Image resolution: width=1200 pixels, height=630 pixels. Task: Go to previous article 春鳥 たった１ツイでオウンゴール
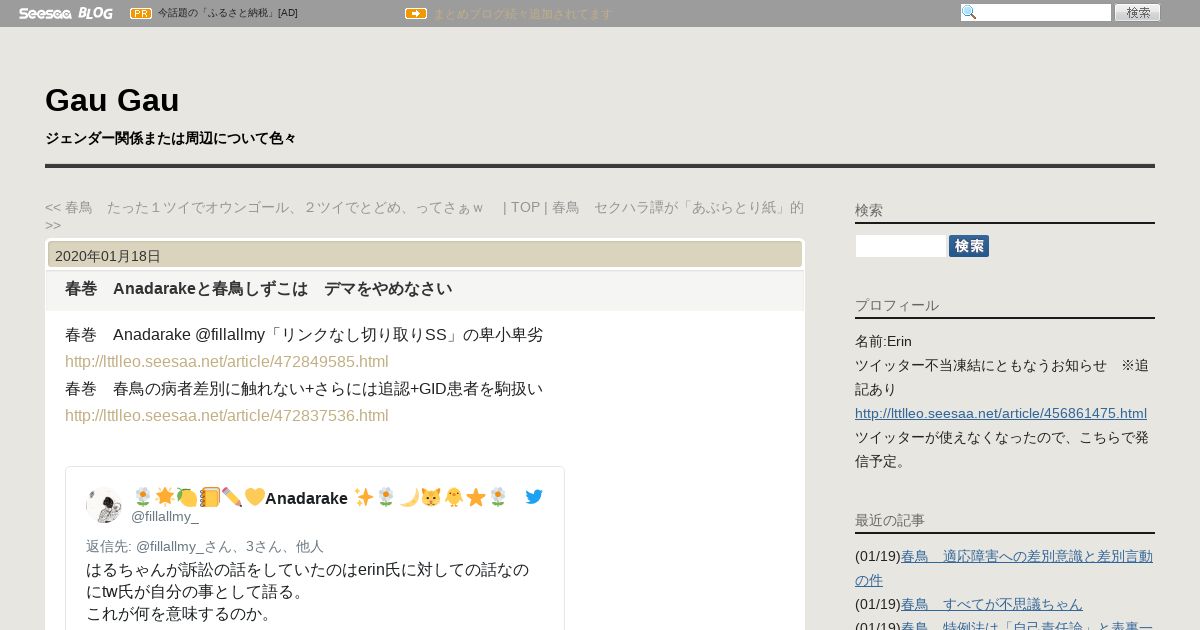tap(264, 207)
